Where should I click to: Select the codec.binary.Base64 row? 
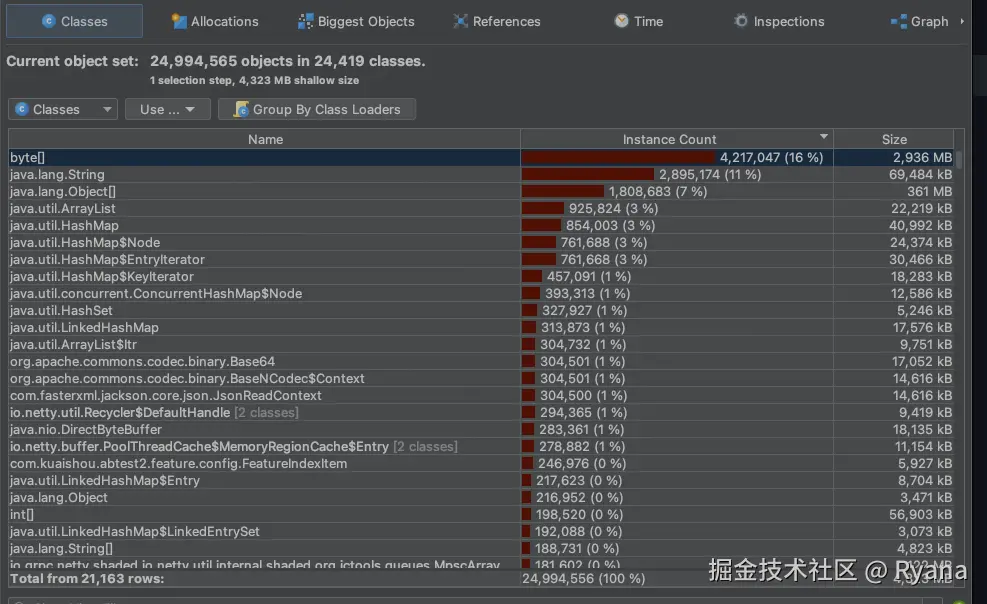tap(482, 361)
